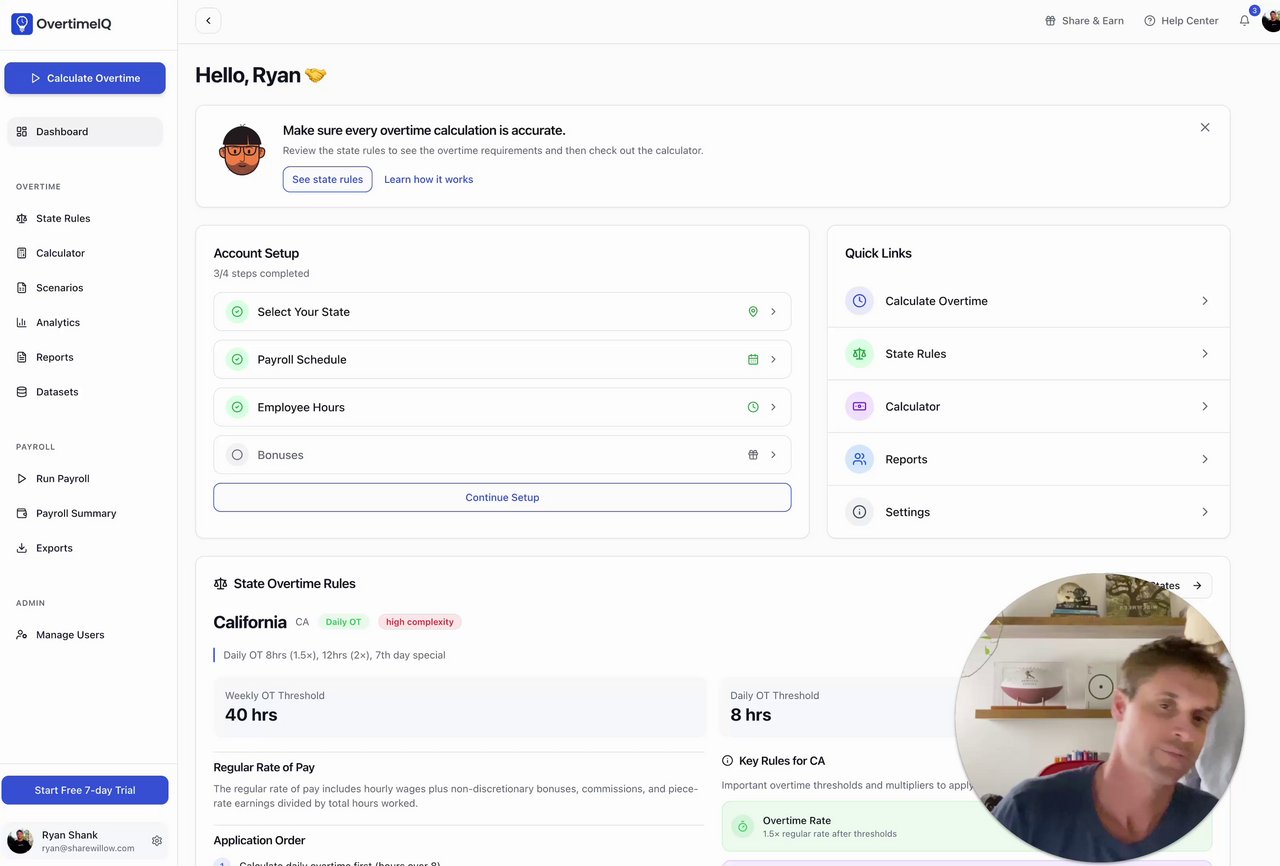Click the Weekly OT Threshold 40 hrs card
Viewport: 1280px width, 866px height.
(x=459, y=706)
